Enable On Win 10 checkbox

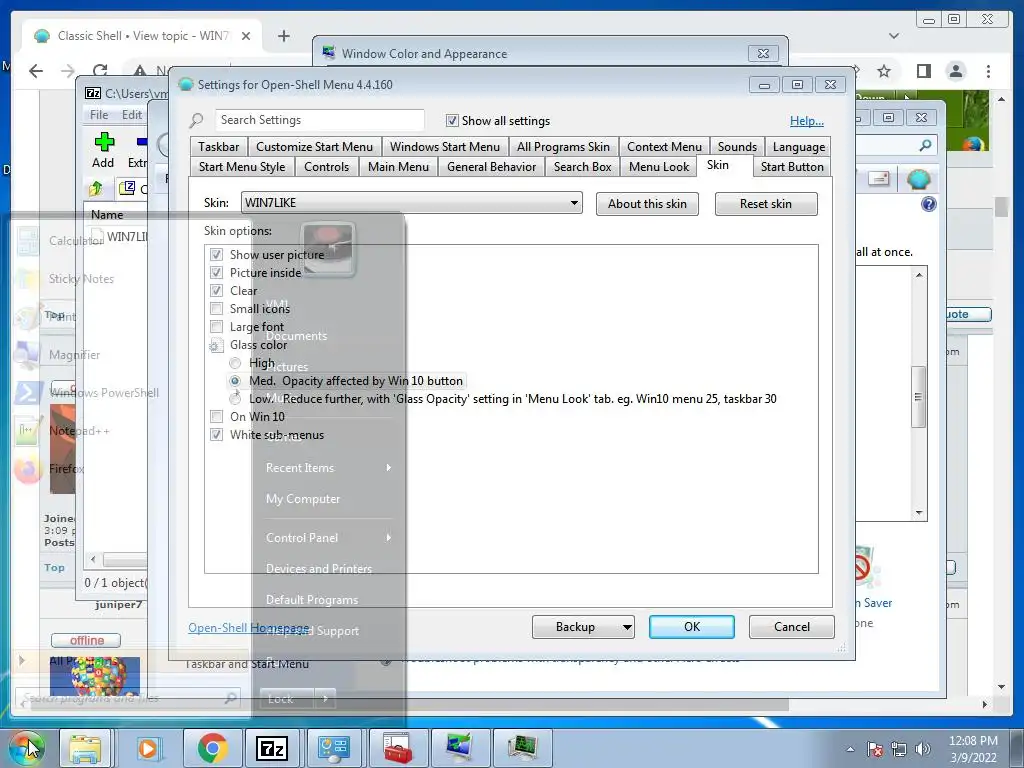pos(216,417)
